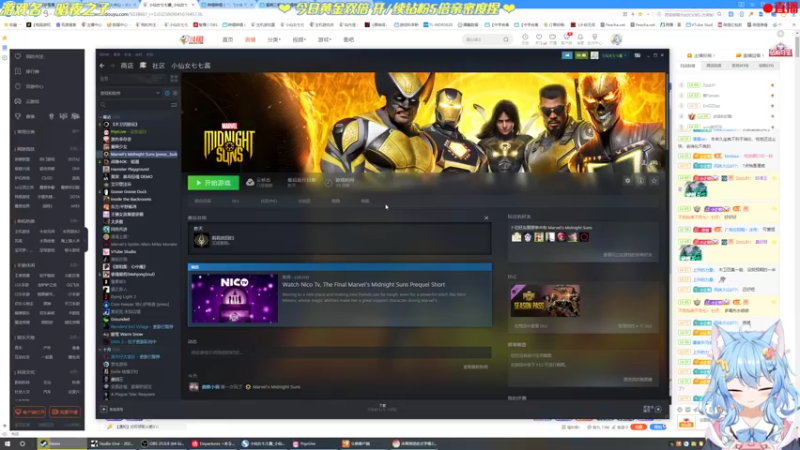The width and height of the screenshot is (800, 450).
Task: Open advanced filter options beside library search
Action: coord(174,105)
